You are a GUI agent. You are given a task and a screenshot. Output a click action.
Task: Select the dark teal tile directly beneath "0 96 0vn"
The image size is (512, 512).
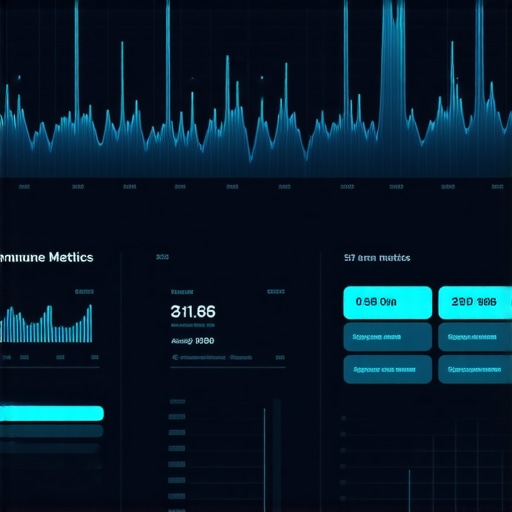click(x=388, y=337)
